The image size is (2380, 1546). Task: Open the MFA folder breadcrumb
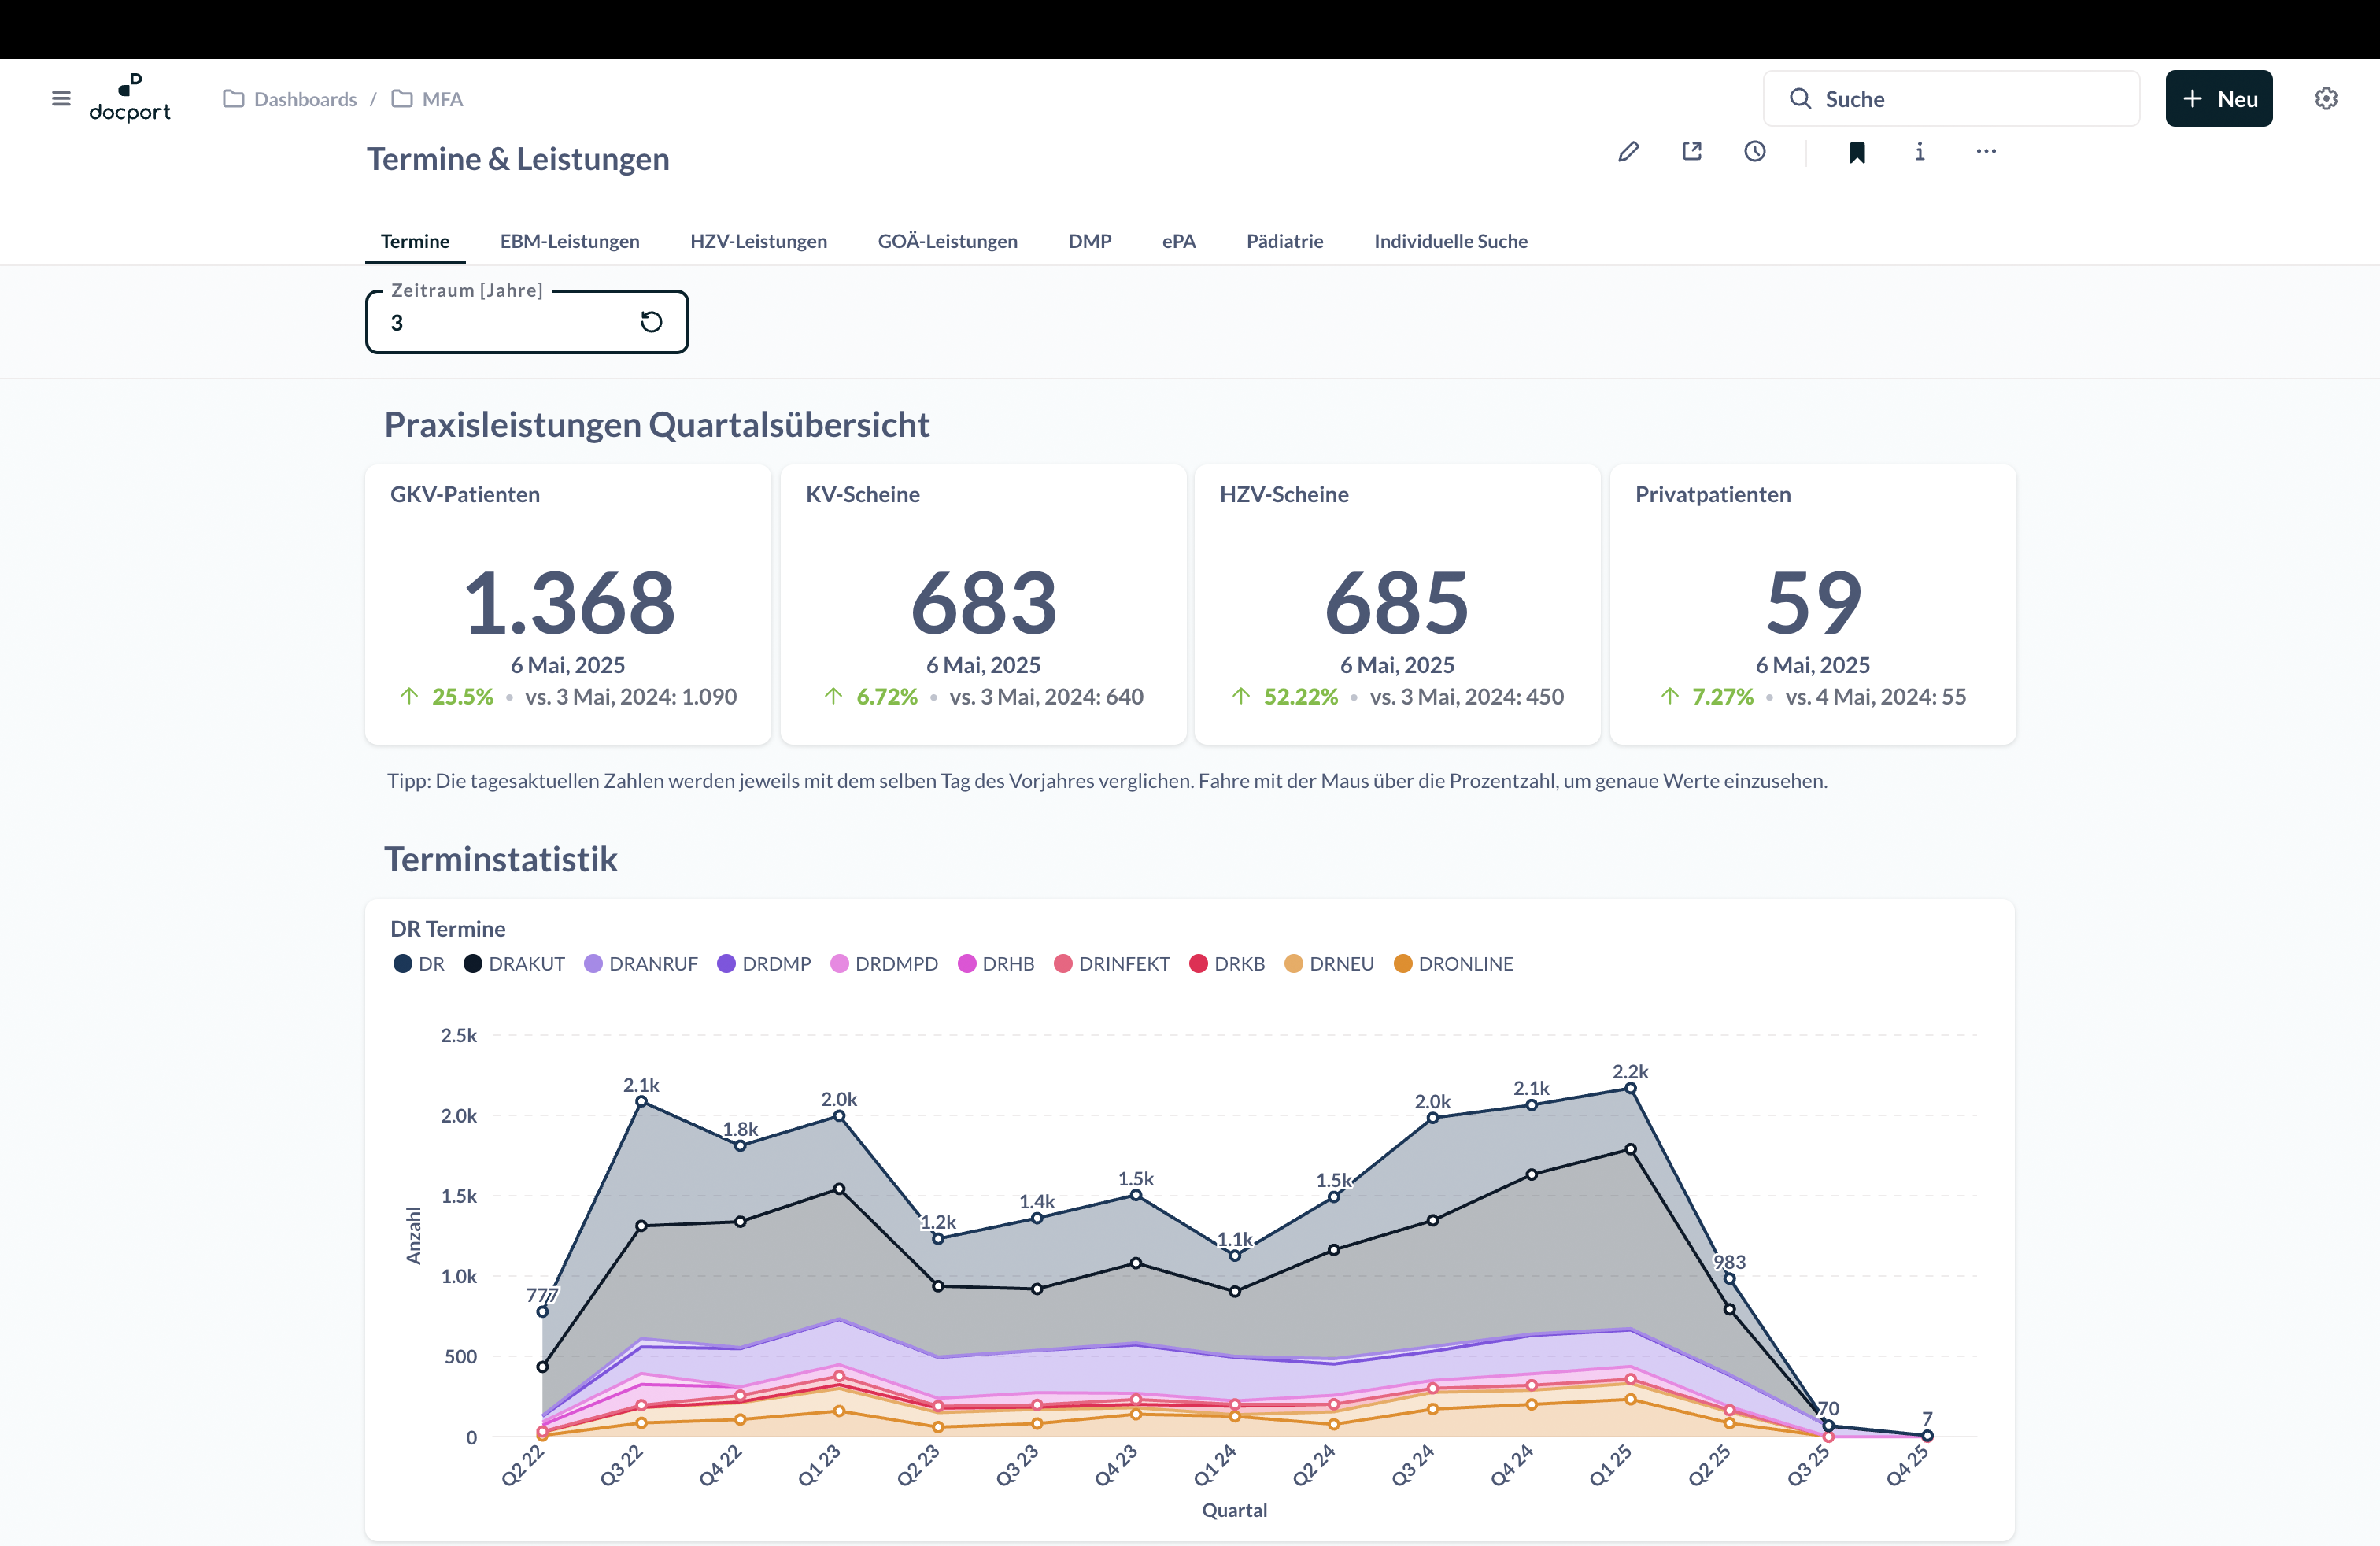(441, 99)
